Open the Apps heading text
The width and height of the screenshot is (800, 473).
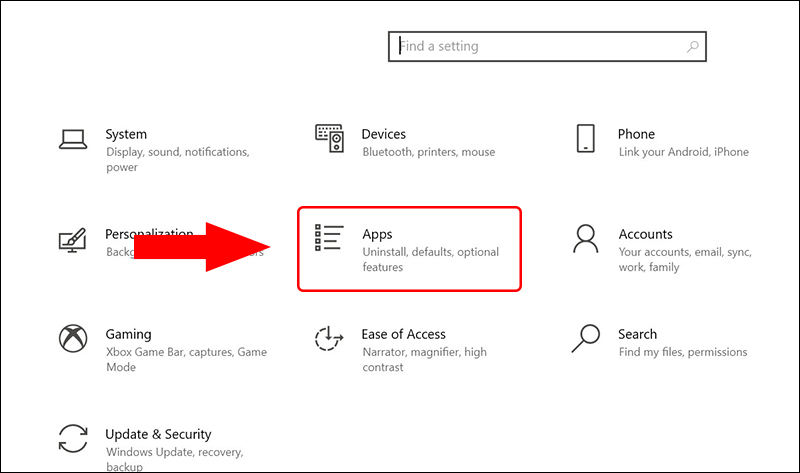[x=377, y=234]
